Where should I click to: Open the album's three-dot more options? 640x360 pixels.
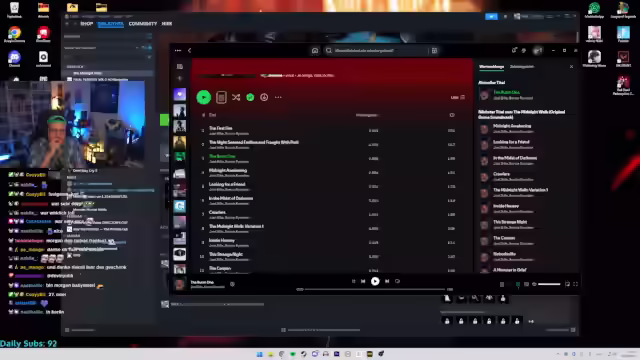(278, 97)
